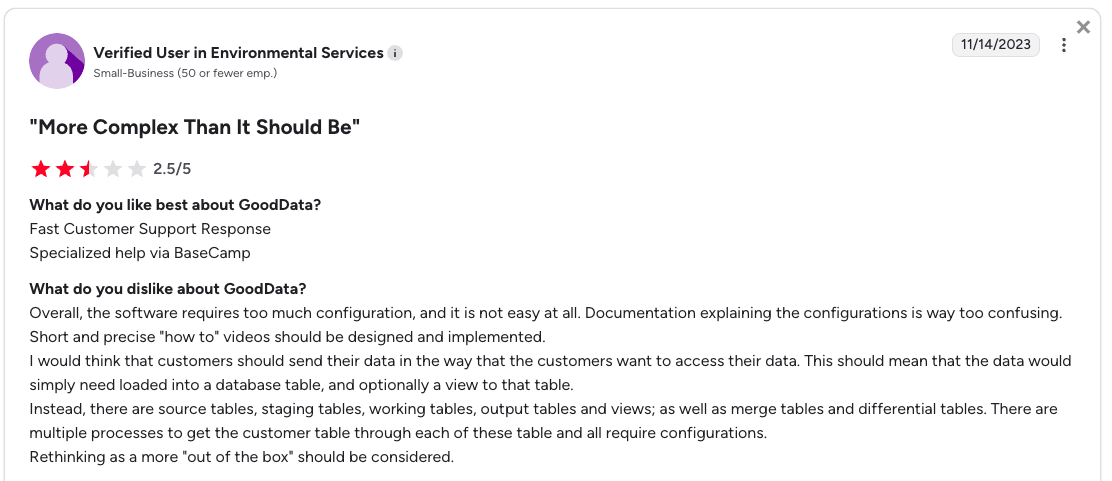
Task: Click the half-filled third star
Action: (89, 169)
